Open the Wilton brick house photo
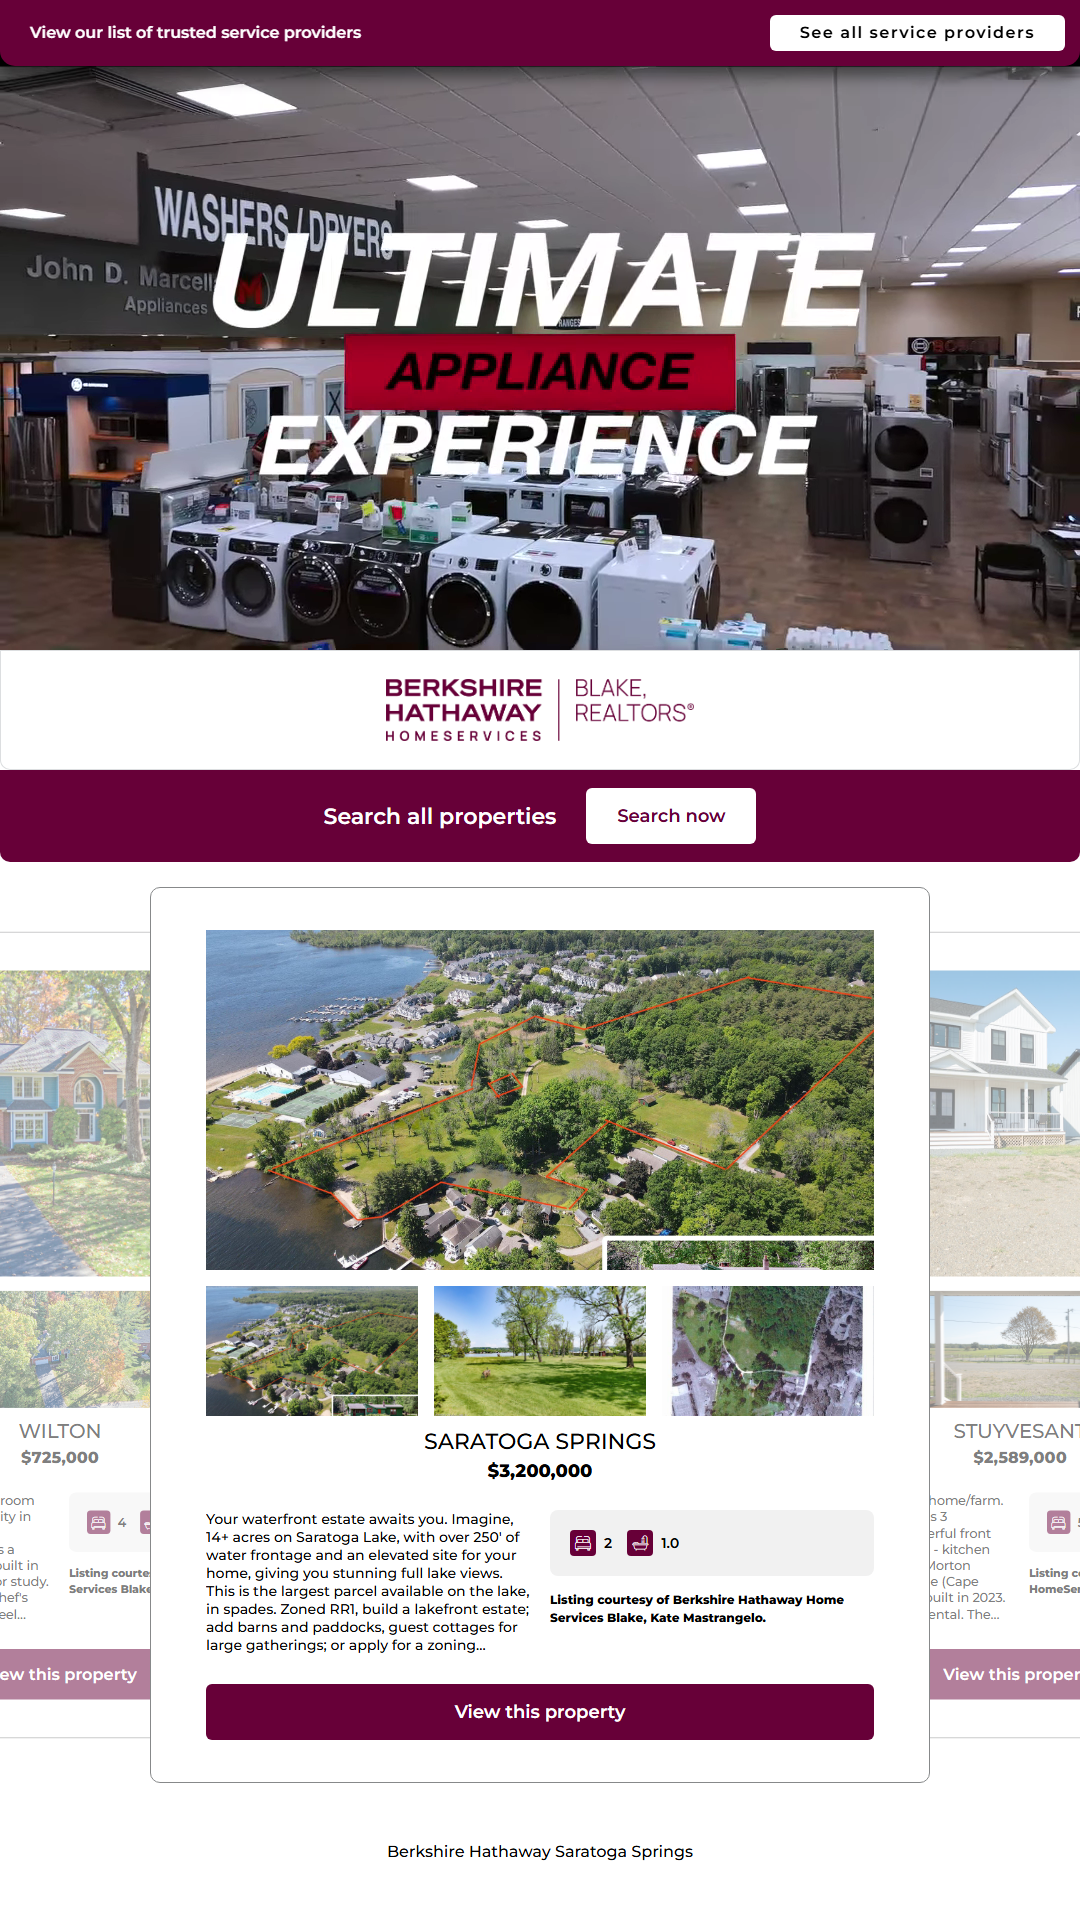Screen dimensions: 1080x1920 coord(75,1123)
